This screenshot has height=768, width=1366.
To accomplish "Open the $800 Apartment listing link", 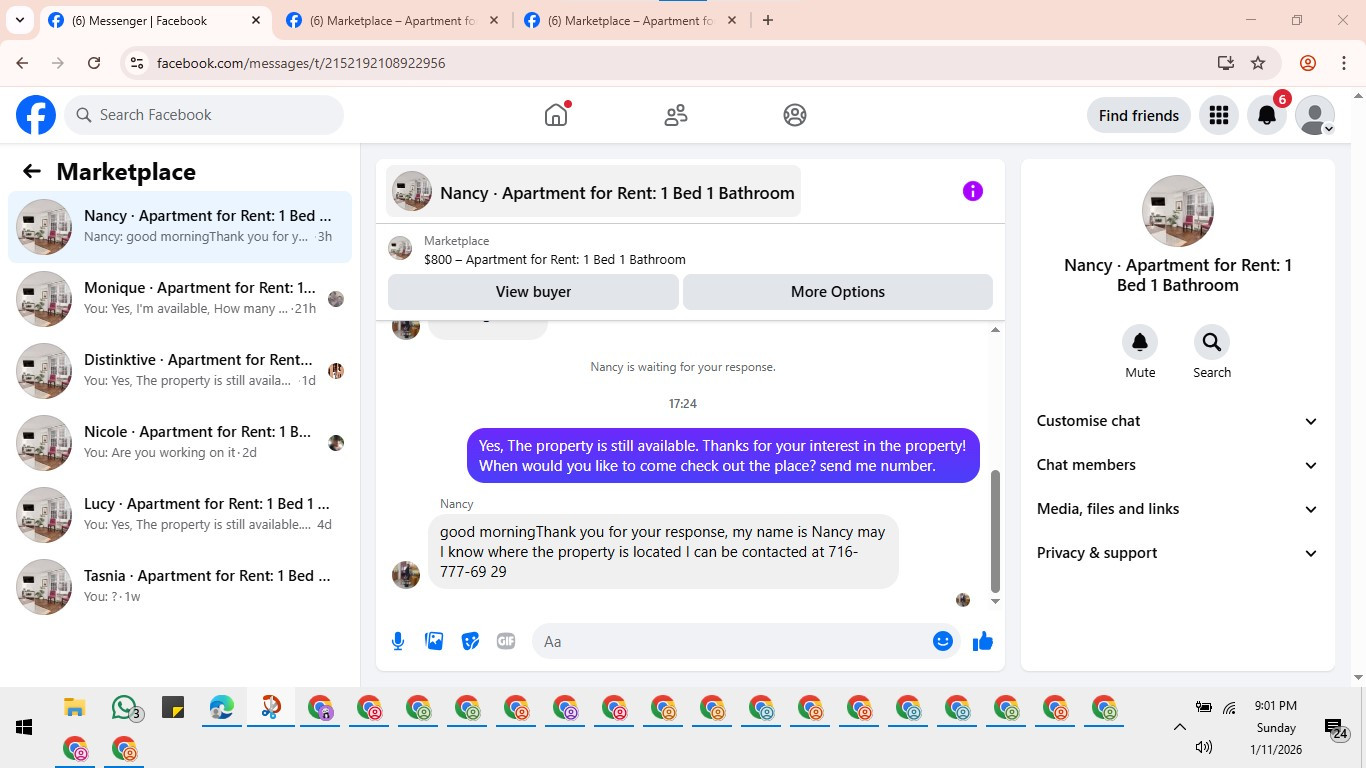I will (555, 259).
